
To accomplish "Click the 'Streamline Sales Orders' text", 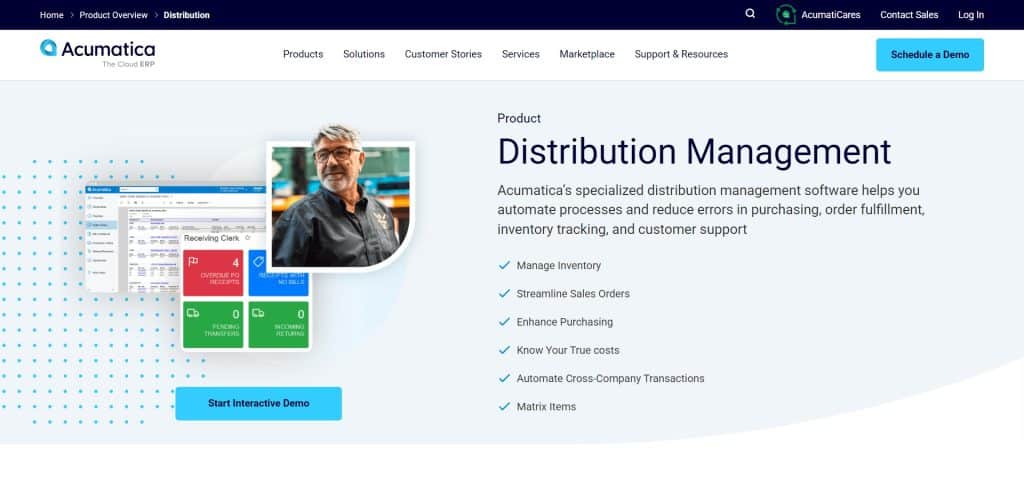I will [x=573, y=294].
